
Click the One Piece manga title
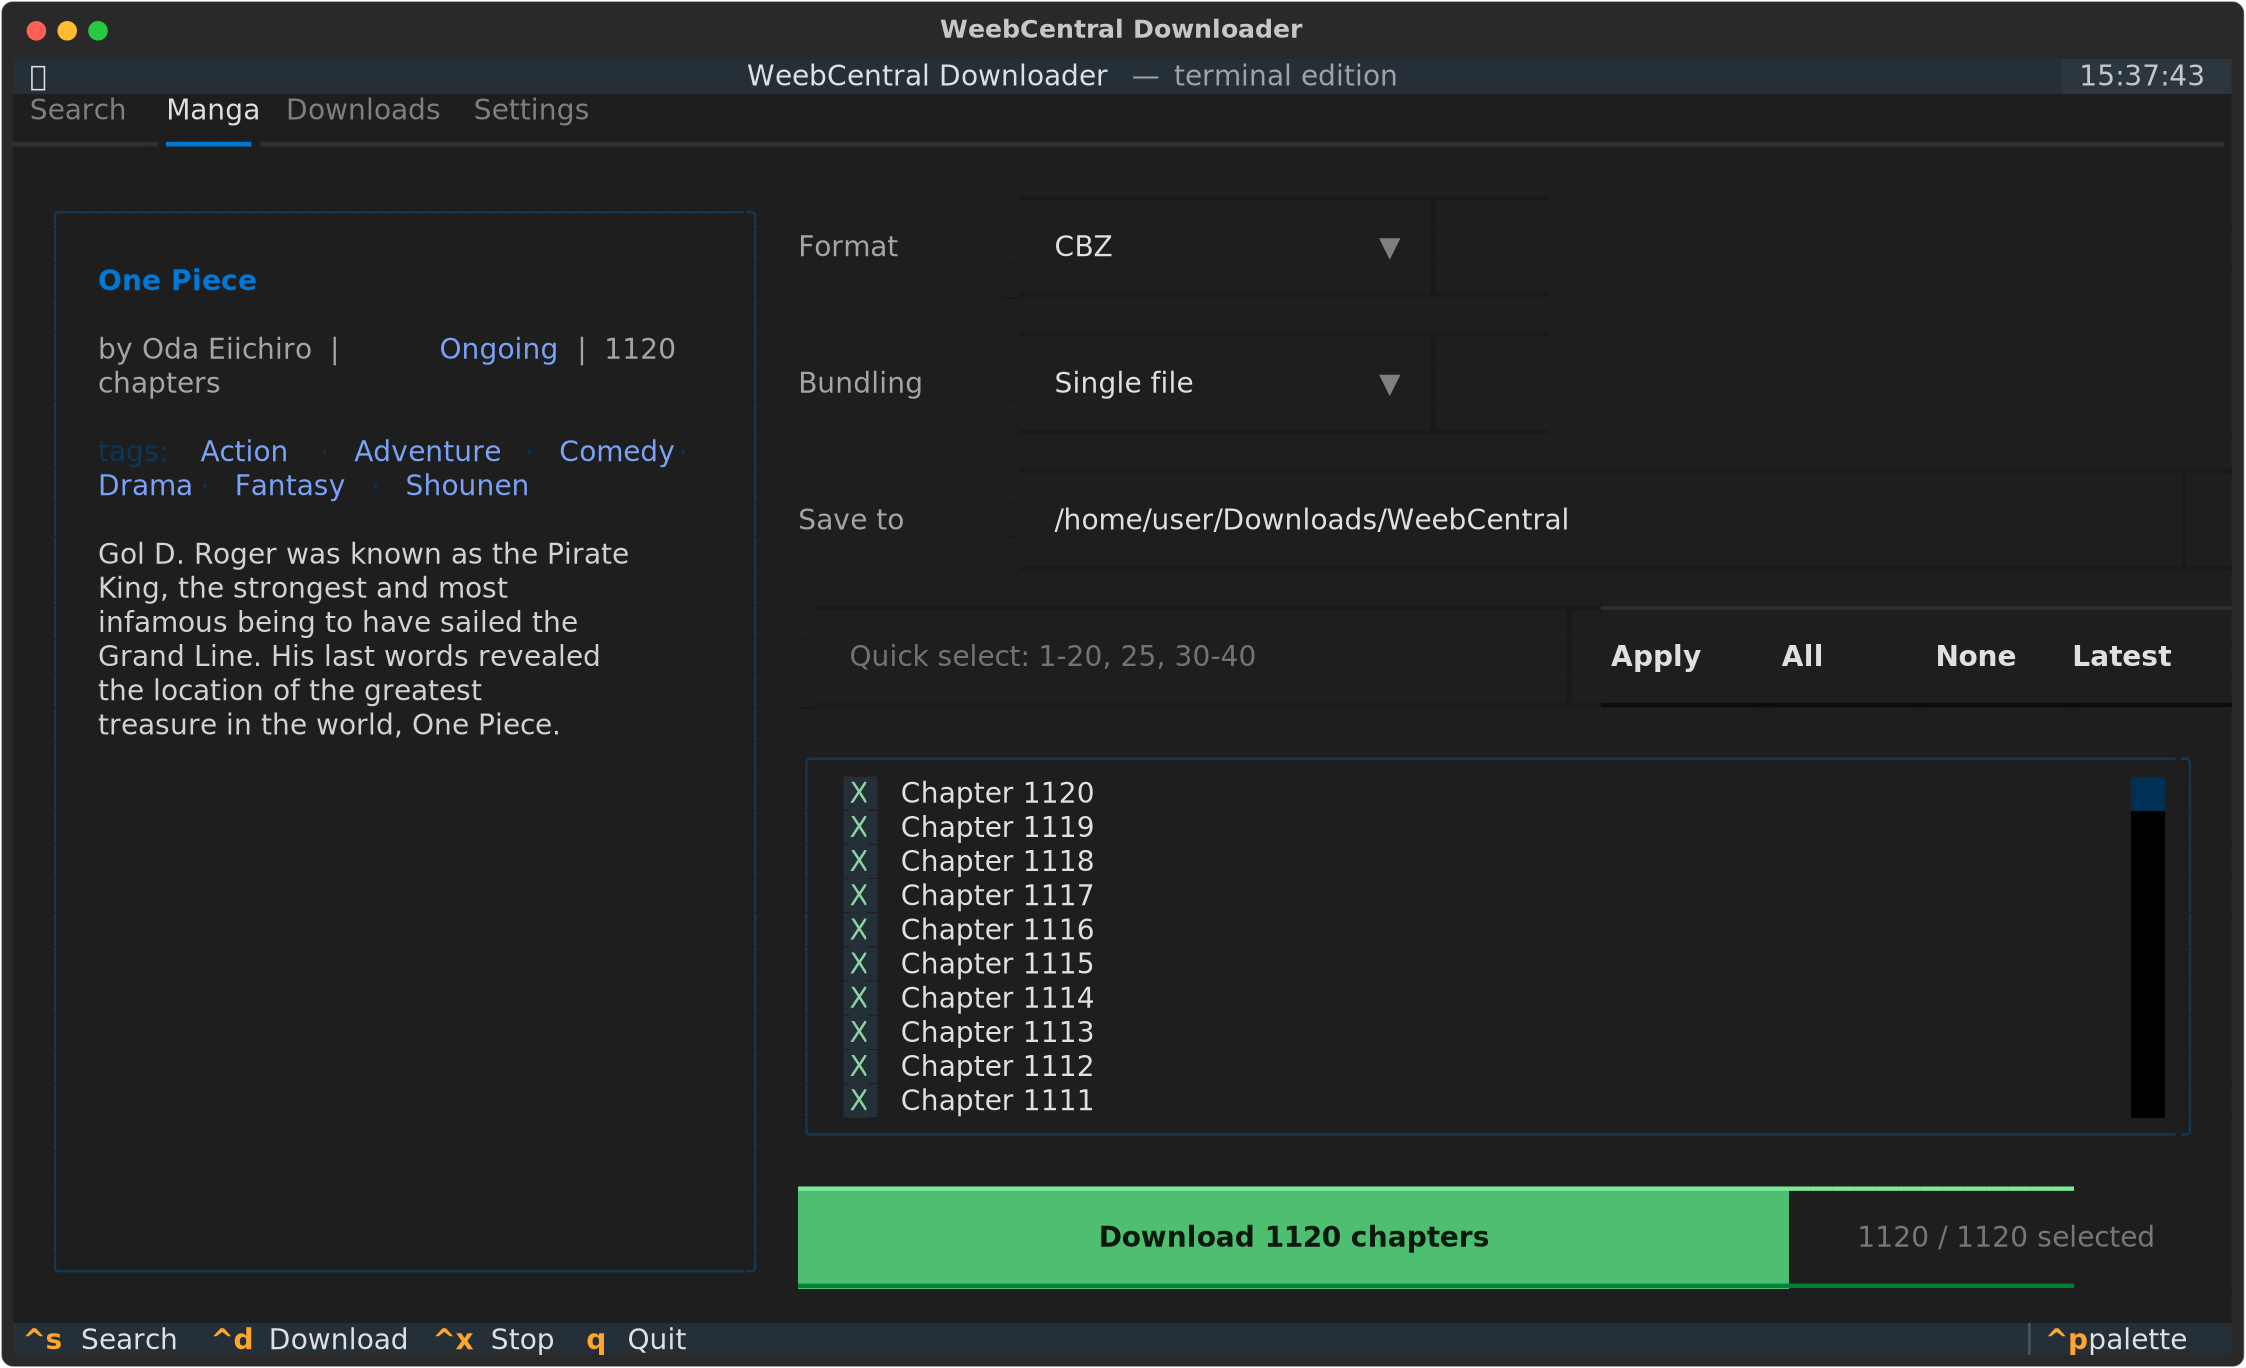[x=177, y=280]
